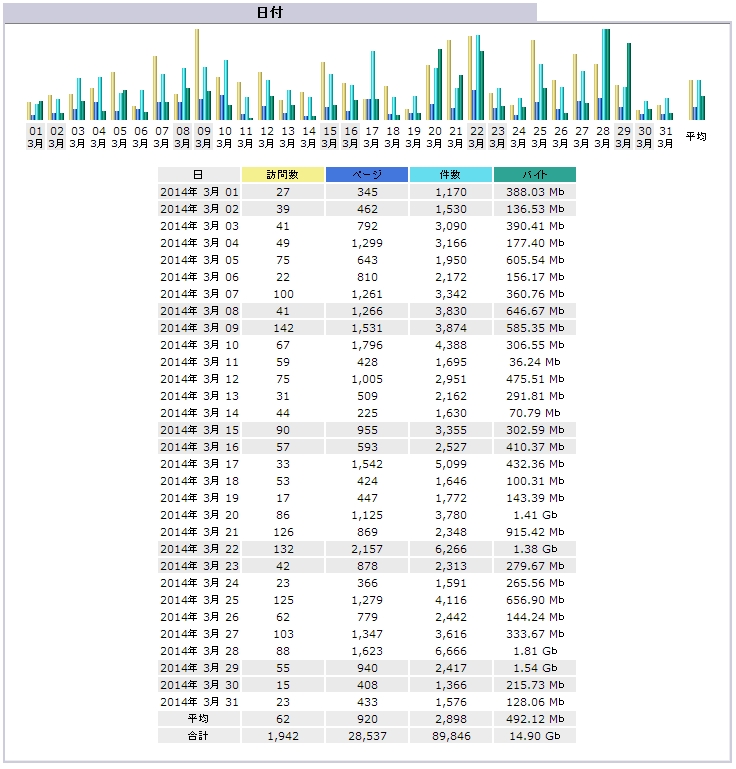
Task: Click the chart label 31 3月
Action: pyautogui.click(x=665, y=137)
